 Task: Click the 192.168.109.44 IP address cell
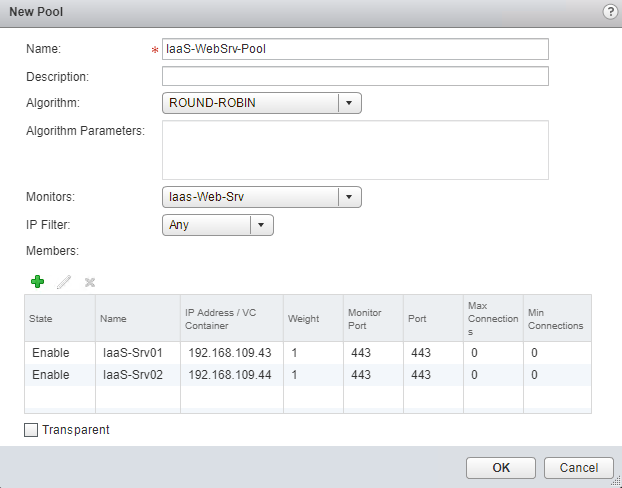(230, 375)
